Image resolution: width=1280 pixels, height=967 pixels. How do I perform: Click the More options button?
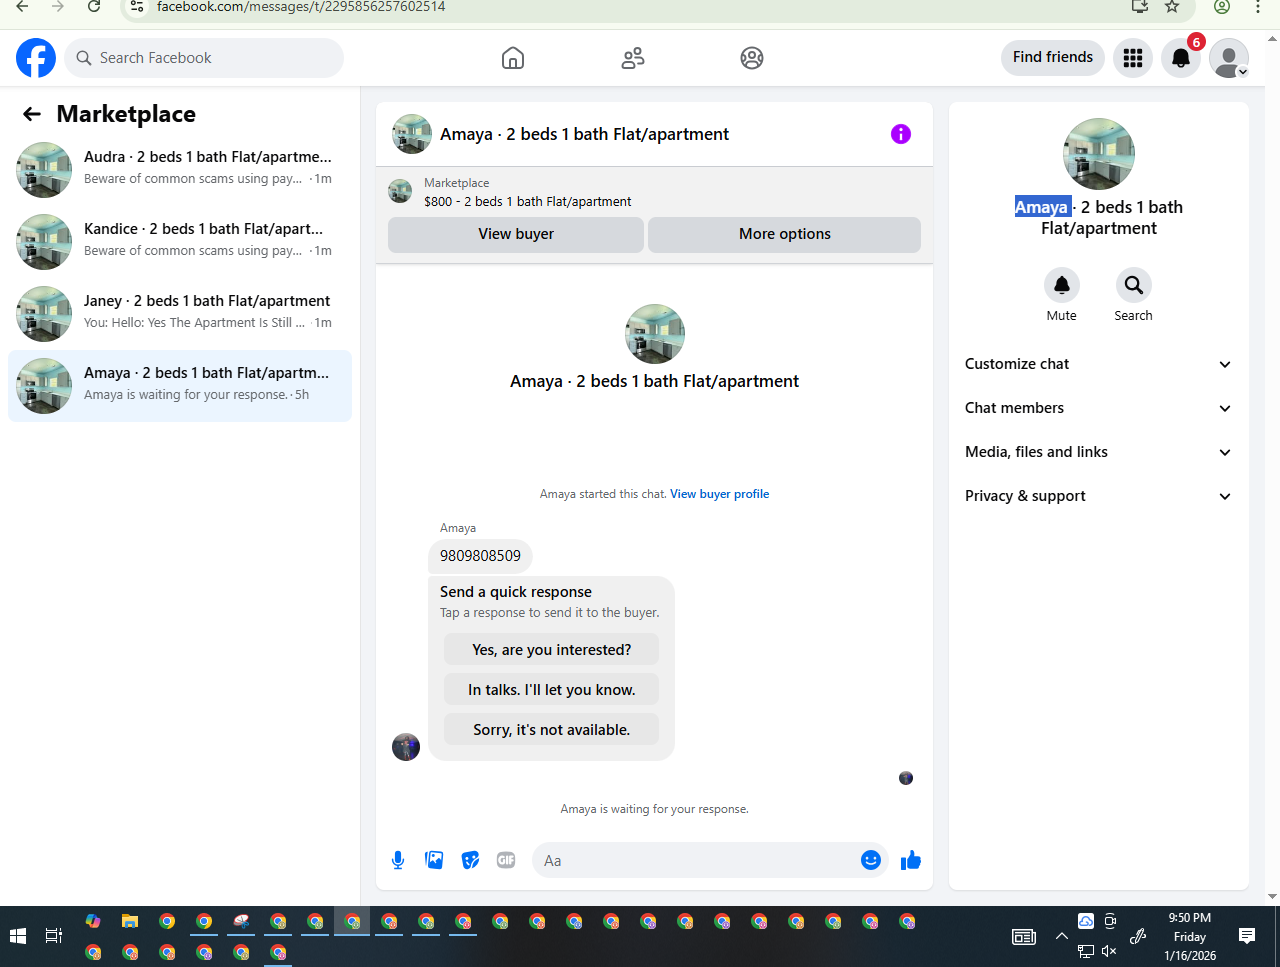click(785, 234)
